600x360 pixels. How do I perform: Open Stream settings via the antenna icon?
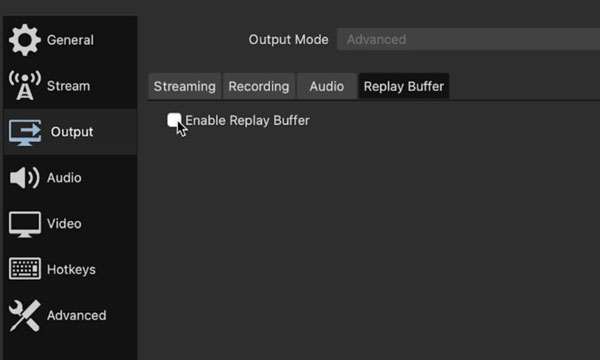pos(25,85)
